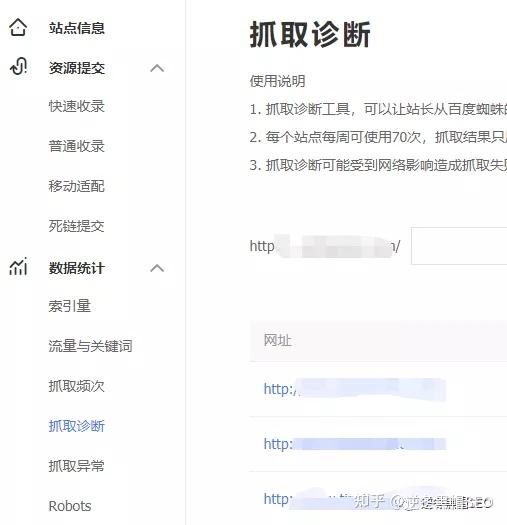Click the link icon beside 资源提交
The image size is (507, 525).
pos(18,67)
